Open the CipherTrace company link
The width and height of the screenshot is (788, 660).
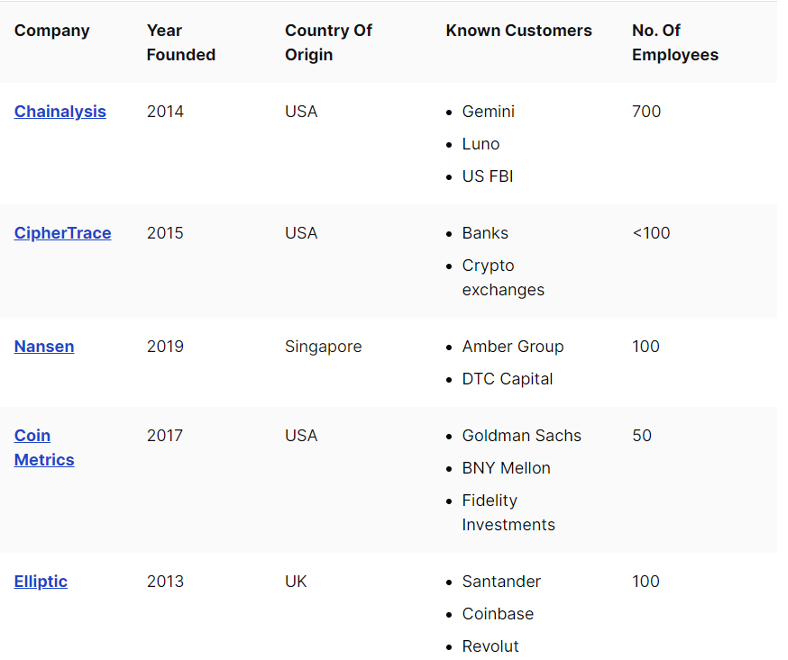pos(62,233)
